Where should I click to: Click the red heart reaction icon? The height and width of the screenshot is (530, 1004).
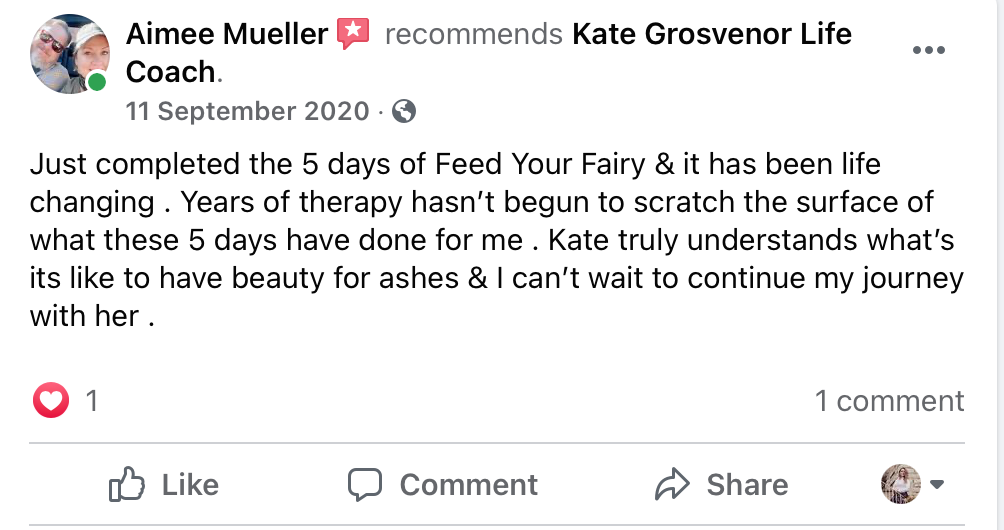[51, 402]
